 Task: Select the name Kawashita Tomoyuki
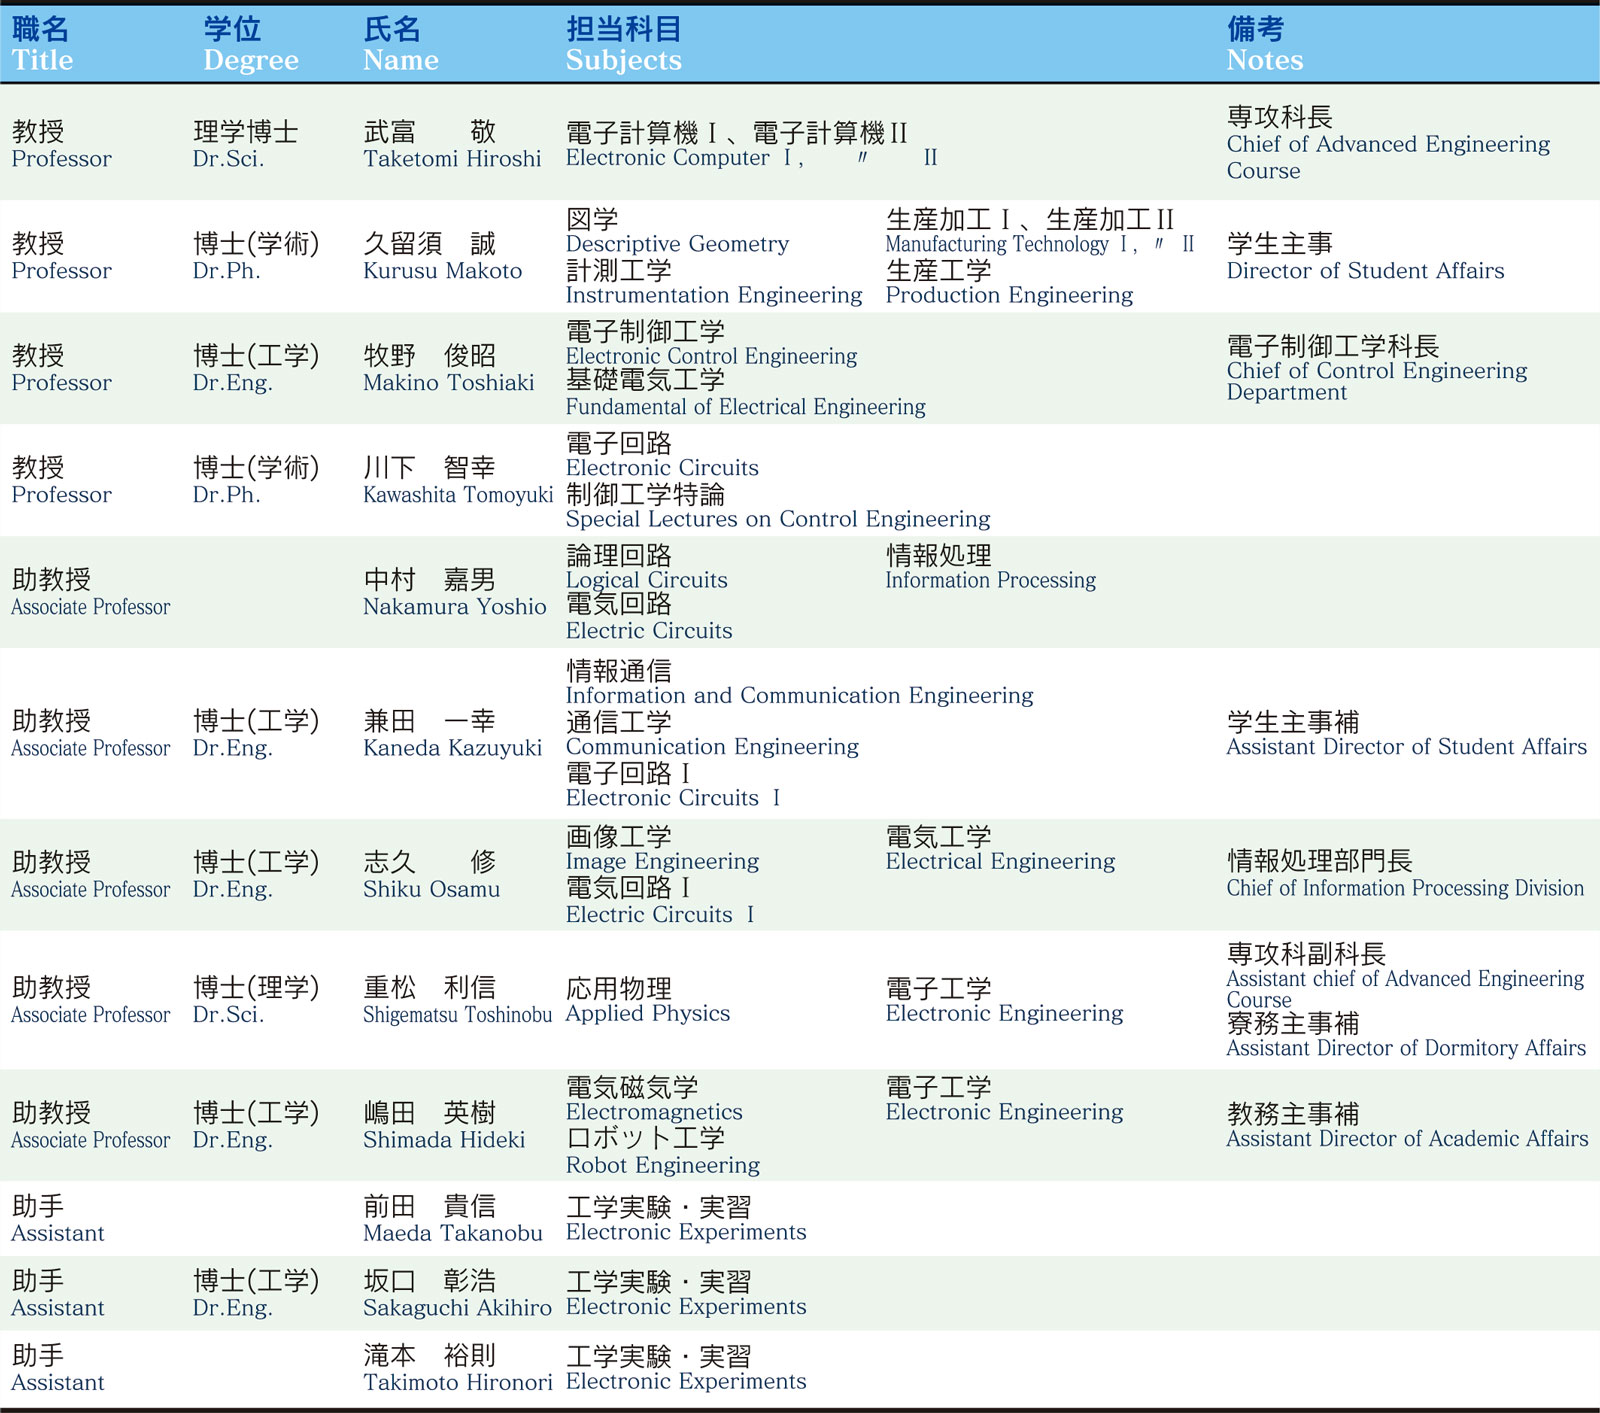458,495
